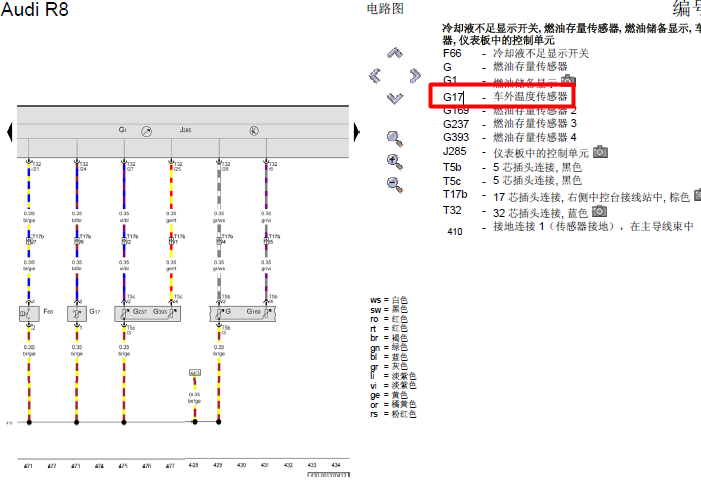The image size is (701, 501).
Task: Open the 410 接地连接 1 entry
Action: [x=570, y=229]
